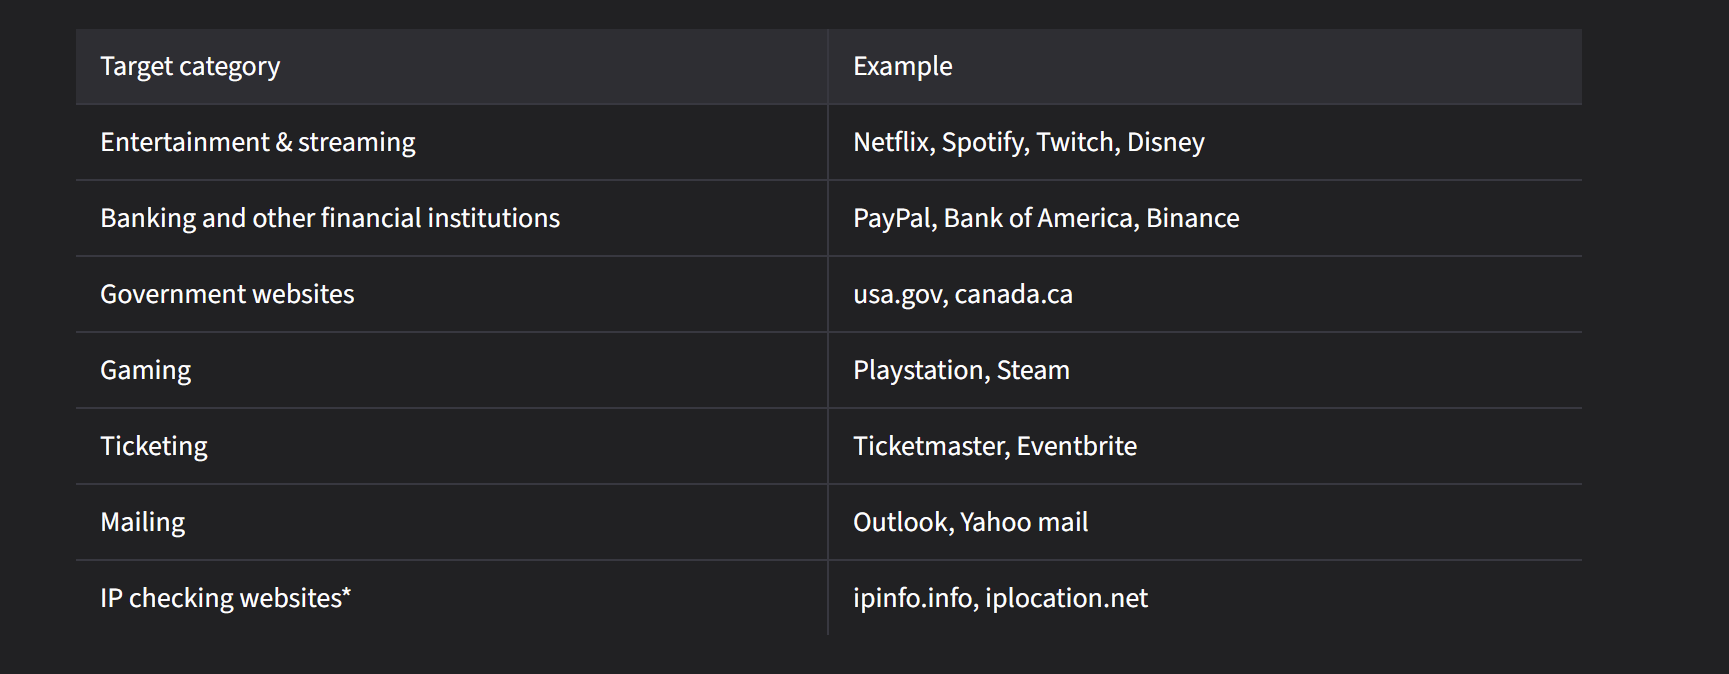The height and width of the screenshot is (674, 1729).
Task: Select the "Entertainment & streaming" category cell
Action: 257,143
